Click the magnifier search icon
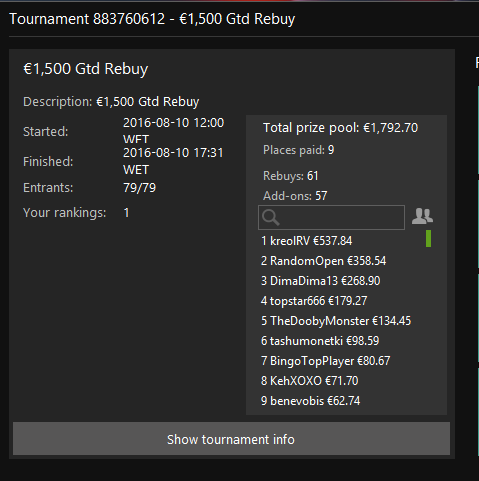This screenshot has height=481, width=479. [x=271, y=218]
